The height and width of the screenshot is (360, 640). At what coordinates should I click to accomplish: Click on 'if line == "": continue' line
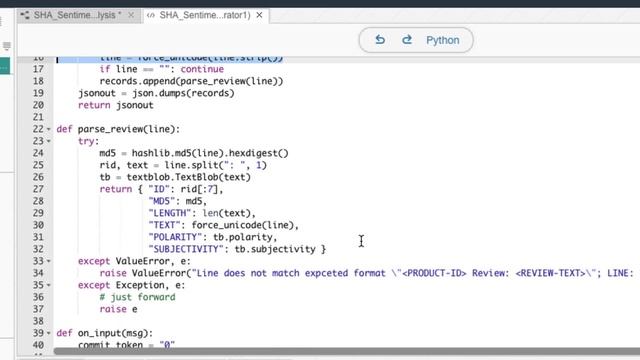tap(162, 69)
